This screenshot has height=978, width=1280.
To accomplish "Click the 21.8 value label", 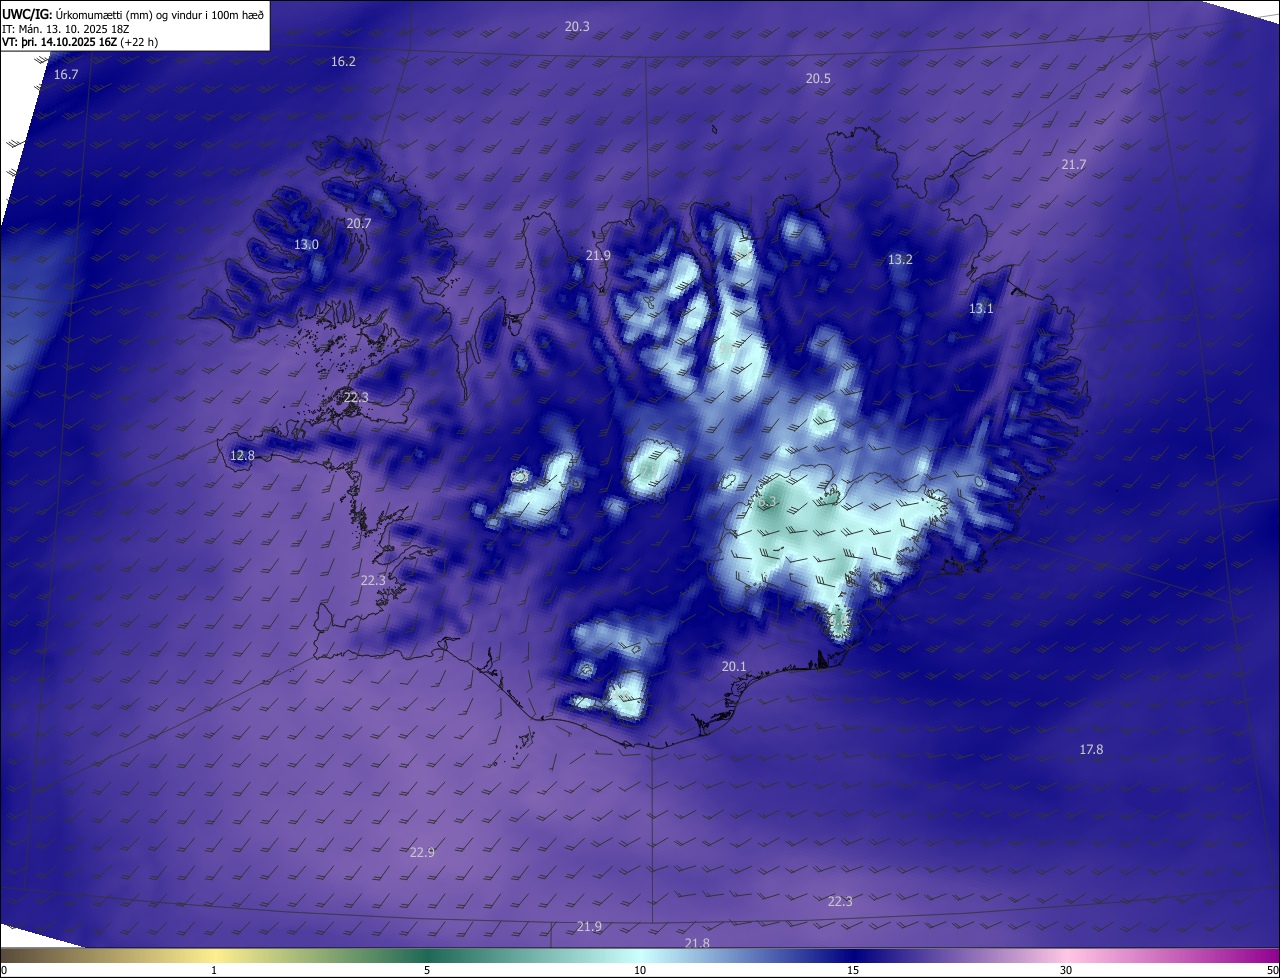I will coord(697,943).
